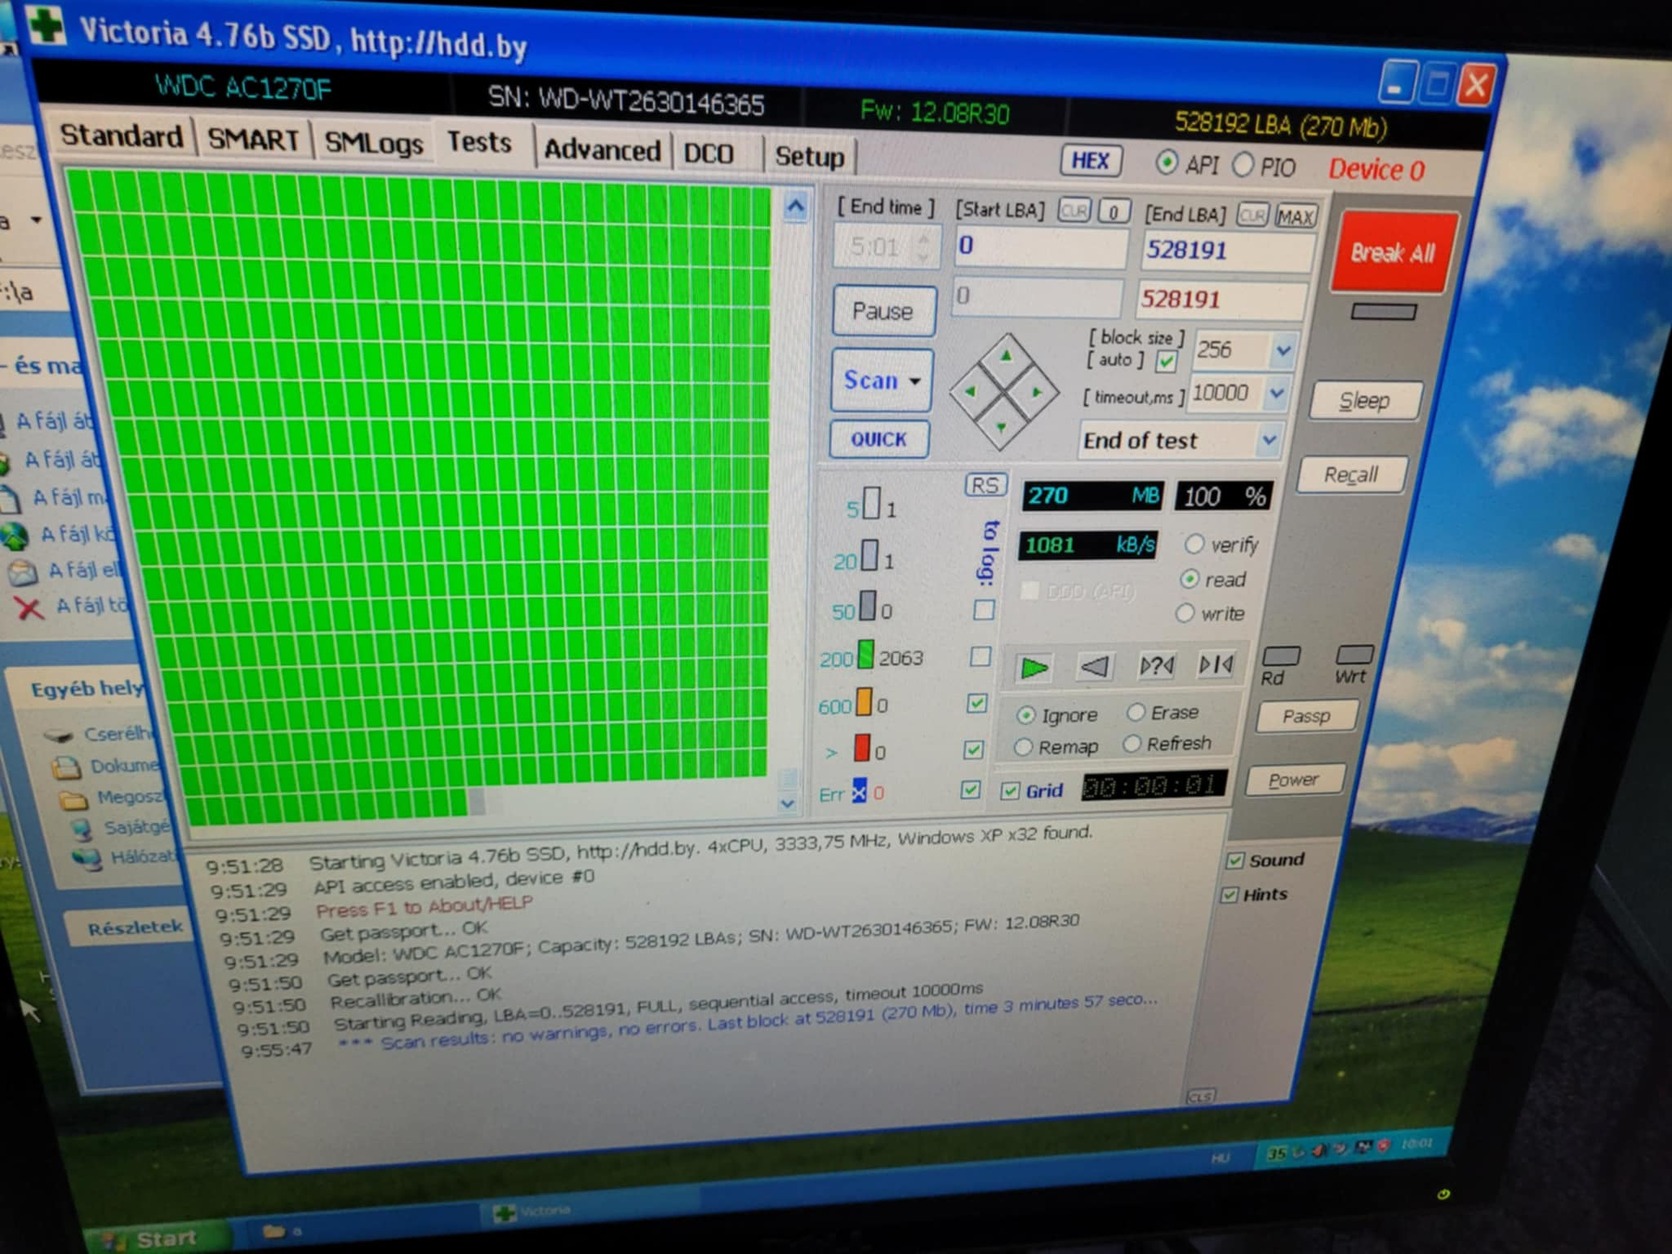This screenshot has width=1672, height=1254.
Task: Click the Passp button
Action: coord(1305,716)
